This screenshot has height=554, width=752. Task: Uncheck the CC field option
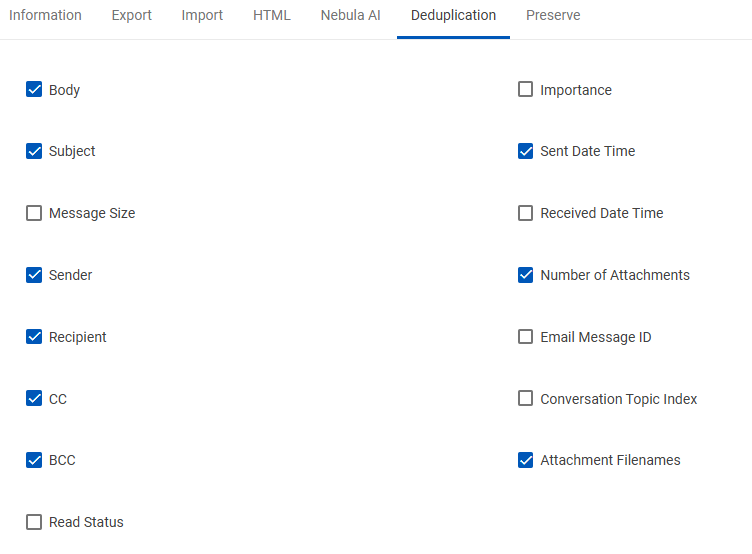(x=34, y=399)
